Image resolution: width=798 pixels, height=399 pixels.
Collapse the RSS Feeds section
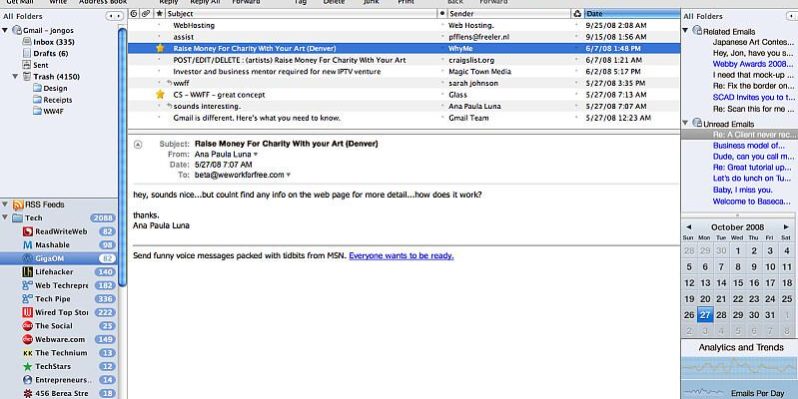tap(5, 205)
